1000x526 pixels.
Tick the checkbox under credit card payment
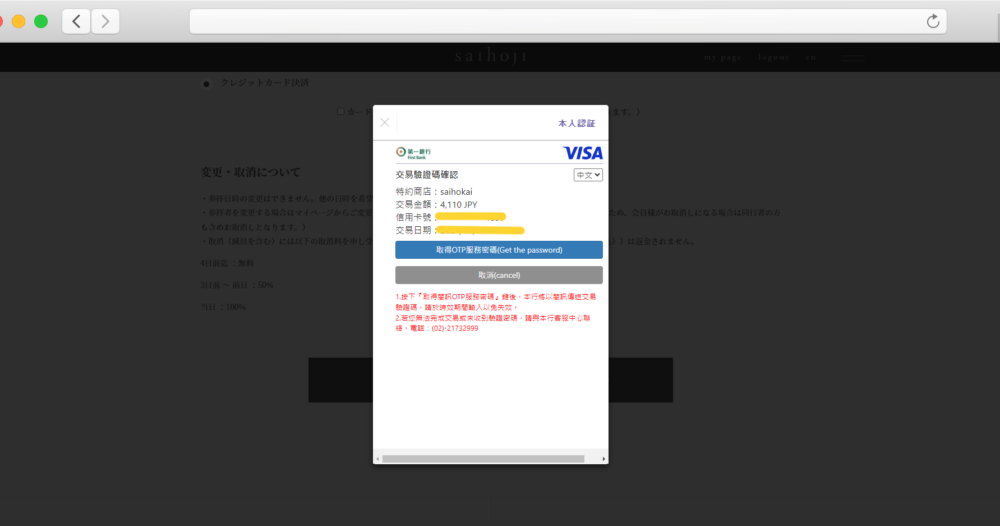click(x=341, y=112)
